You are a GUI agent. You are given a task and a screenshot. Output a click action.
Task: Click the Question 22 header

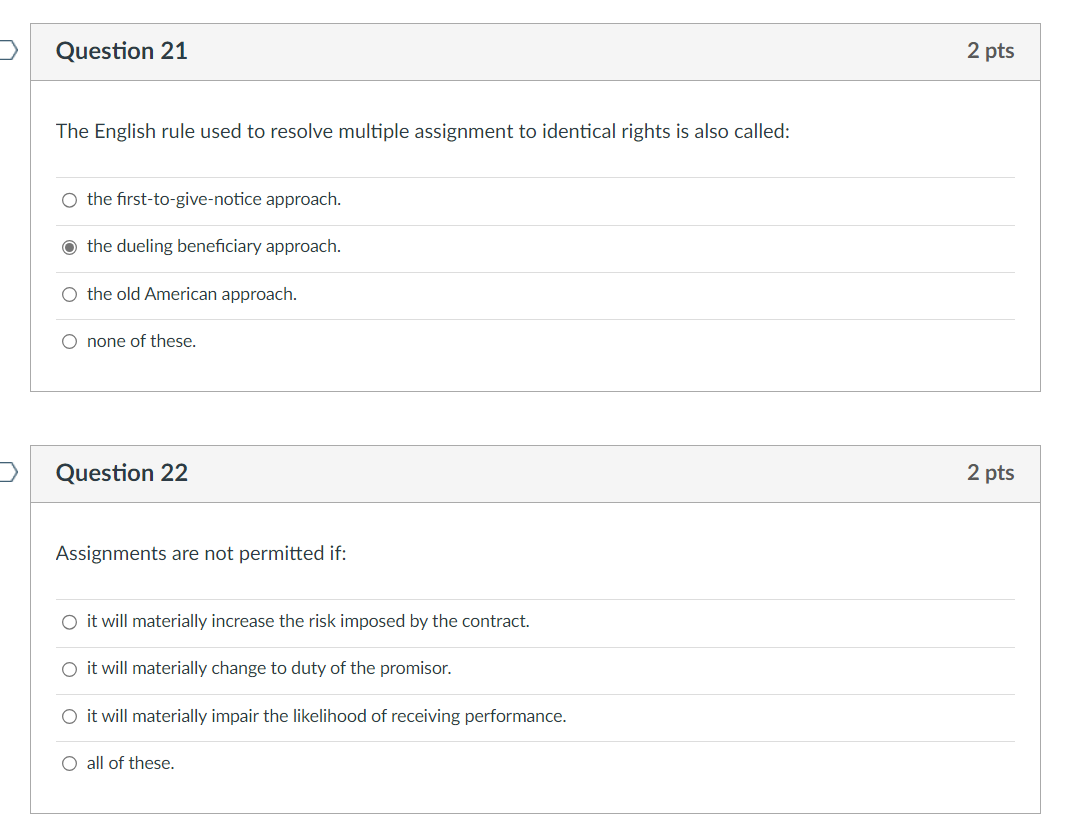click(x=121, y=473)
